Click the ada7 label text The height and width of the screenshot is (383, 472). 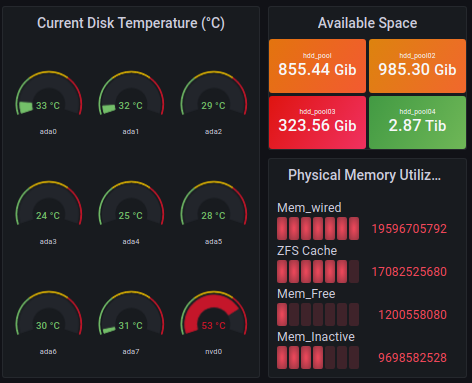click(x=131, y=352)
